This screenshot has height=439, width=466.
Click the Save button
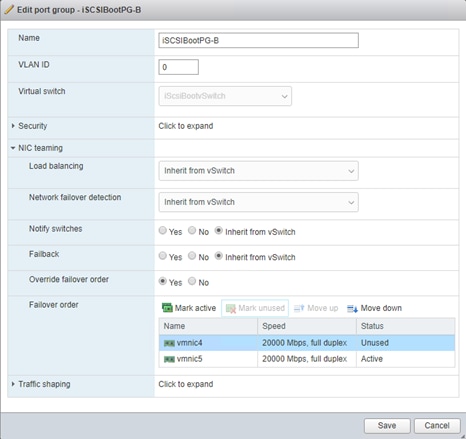click(387, 426)
